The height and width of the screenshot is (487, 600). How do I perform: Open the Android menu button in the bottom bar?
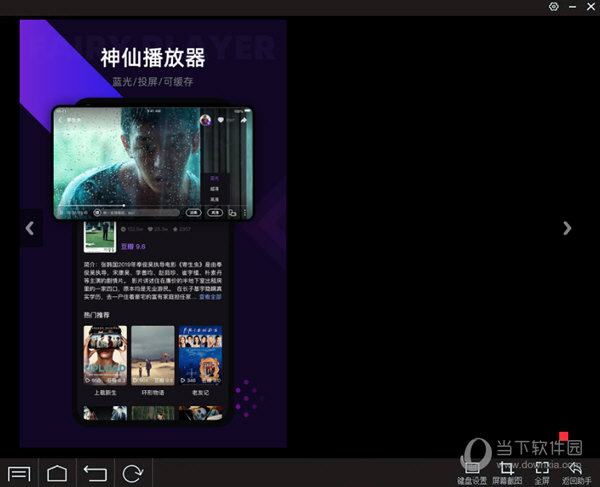19,474
